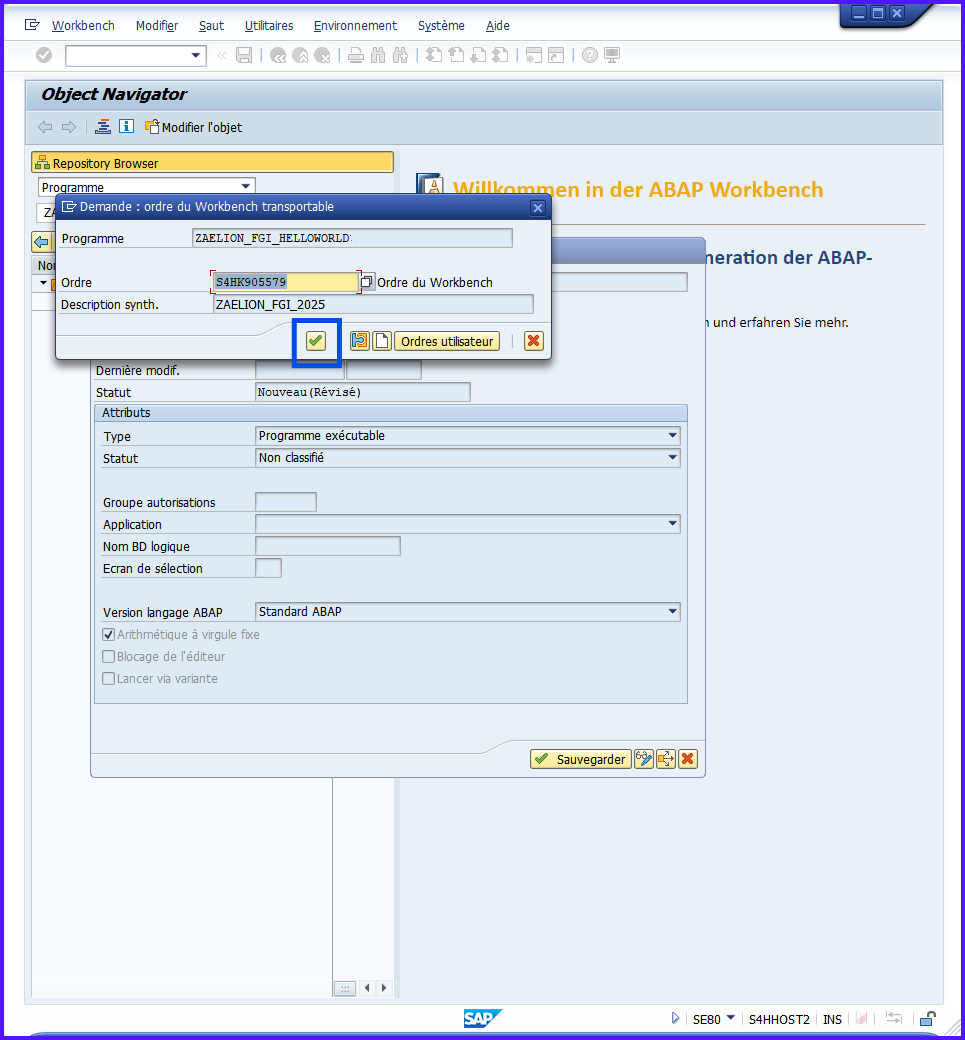The height and width of the screenshot is (1040, 965).
Task: Click the horizontal scroll right arrow
Action: tap(383, 988)
